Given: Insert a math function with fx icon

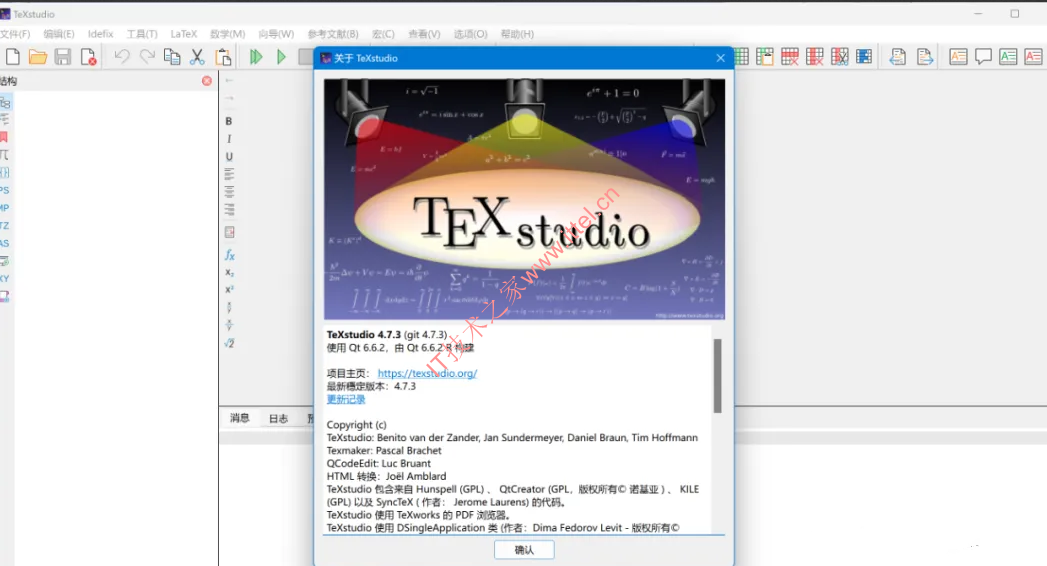Looking at the screenshot, I should pyautogui.click(x=229, y=255).
